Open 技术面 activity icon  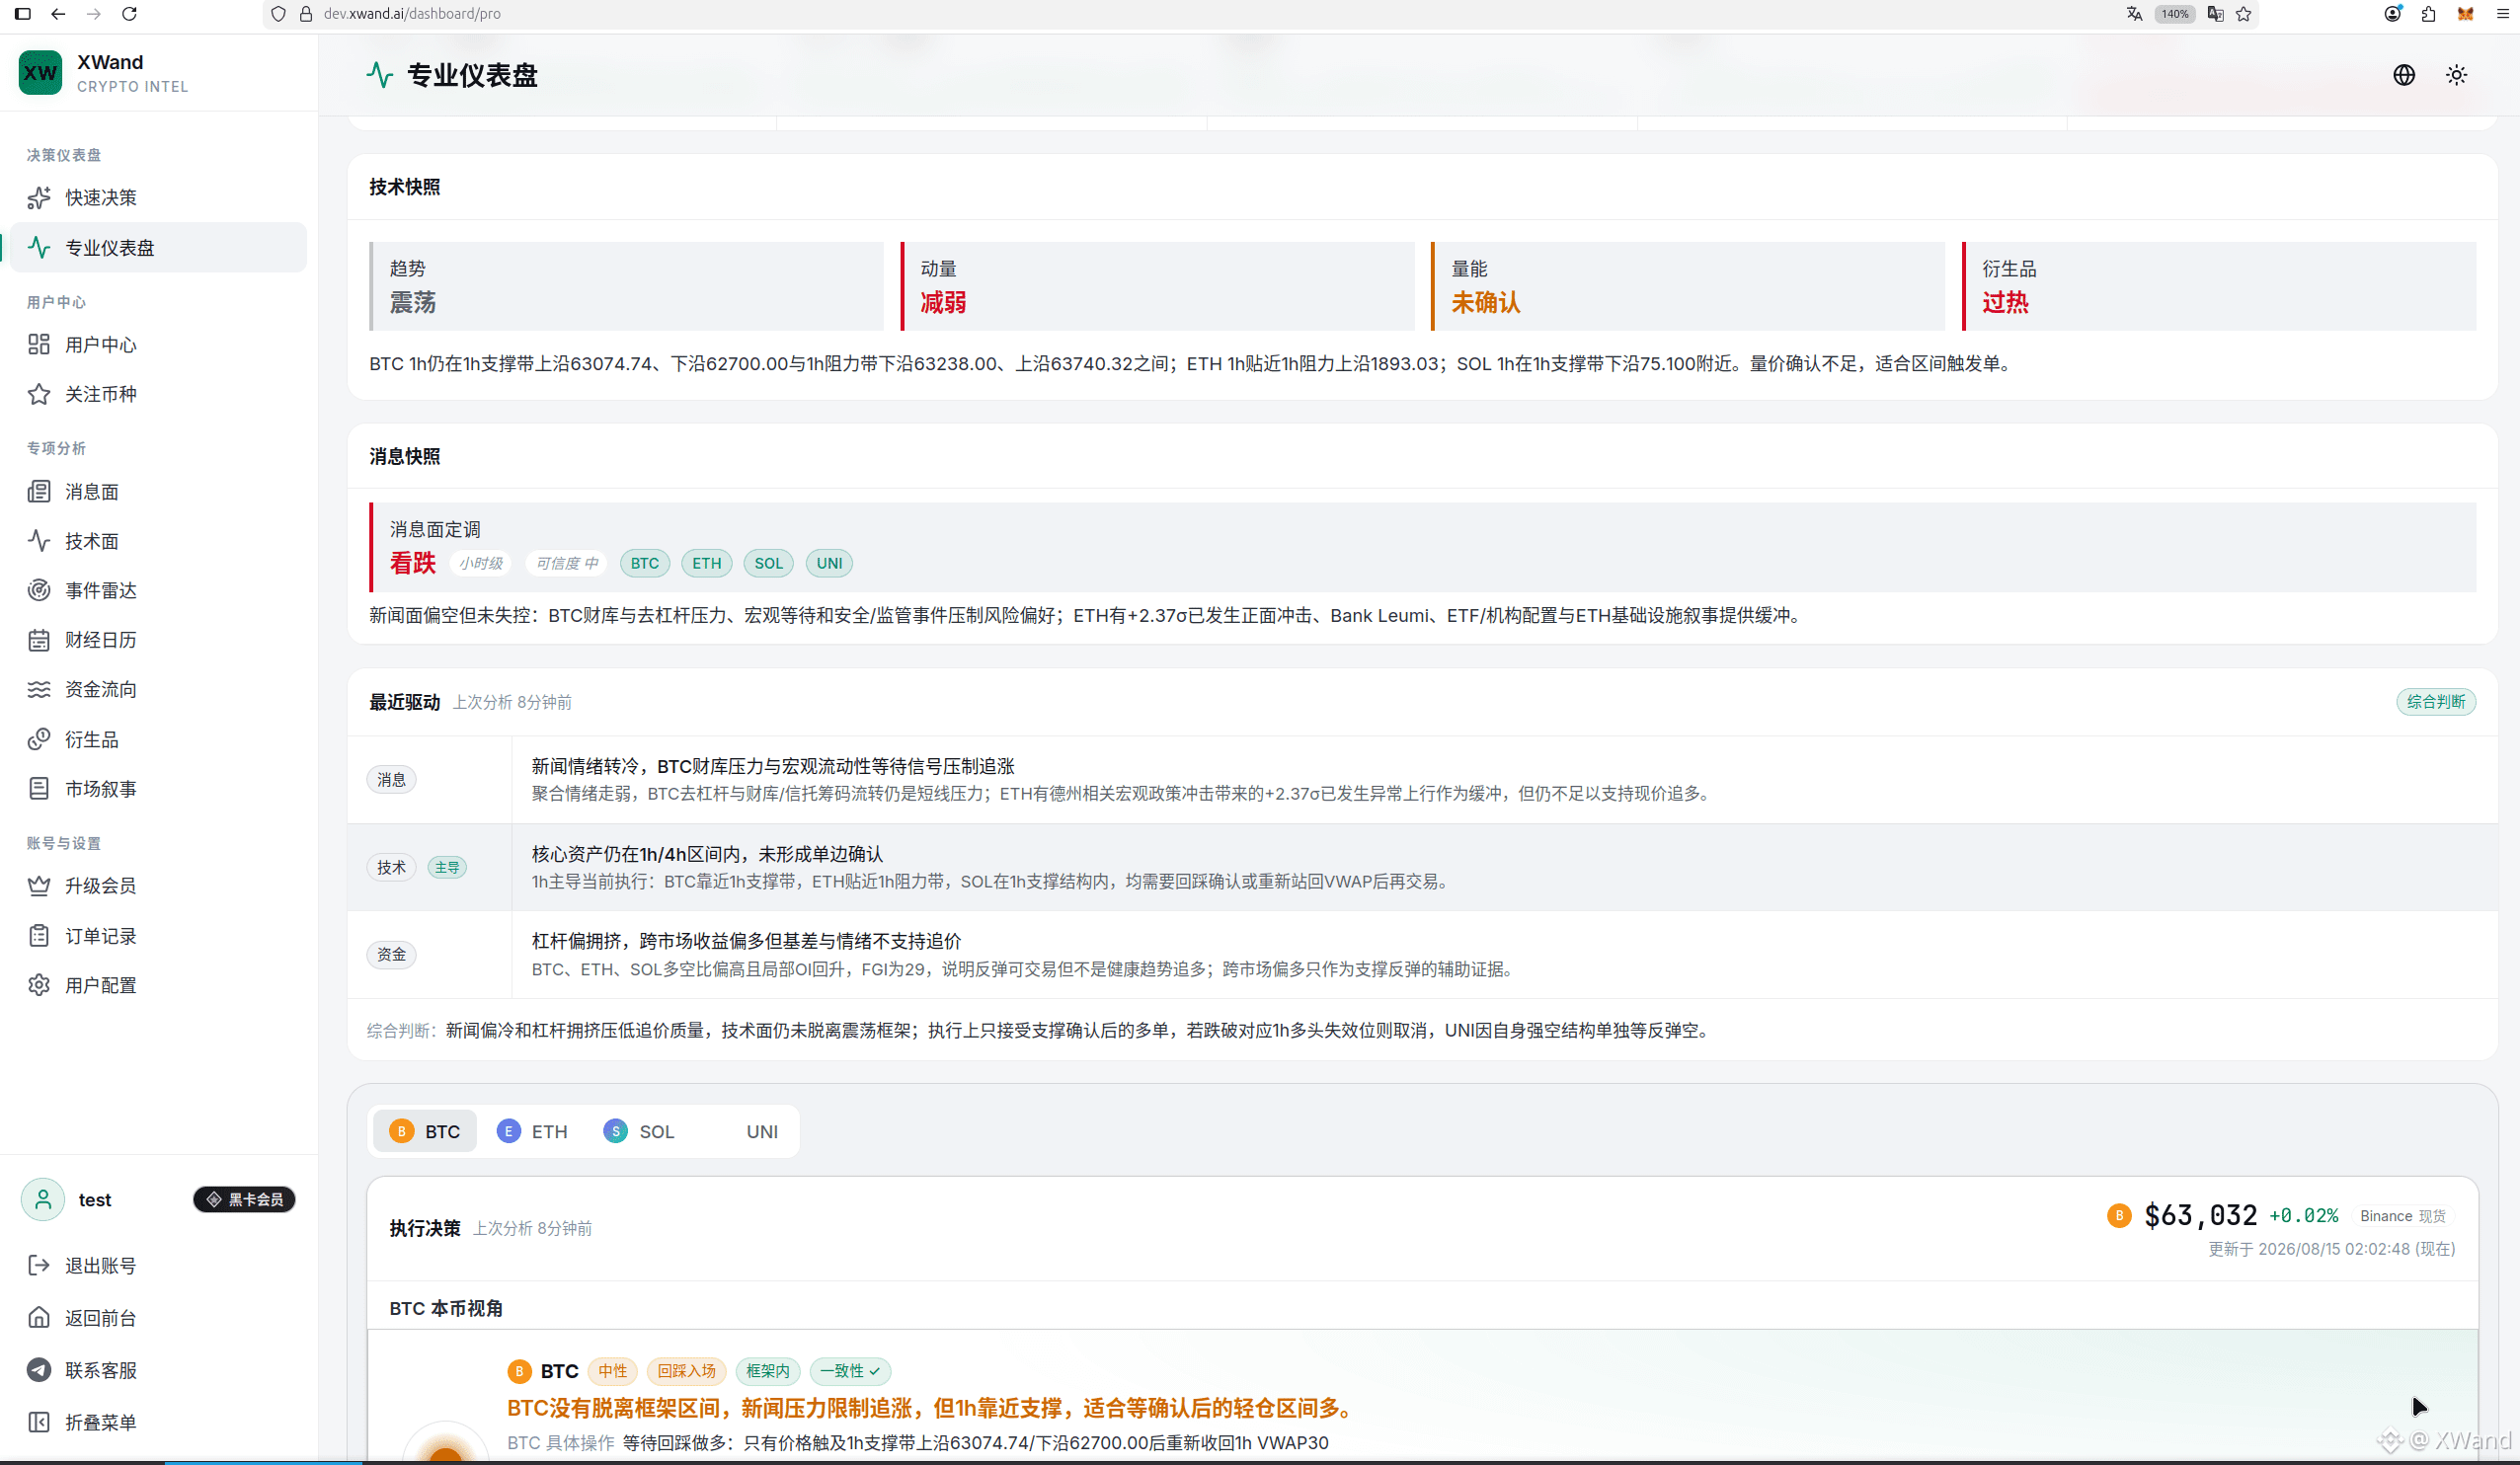pyautogui.click(x=39, y=541)
